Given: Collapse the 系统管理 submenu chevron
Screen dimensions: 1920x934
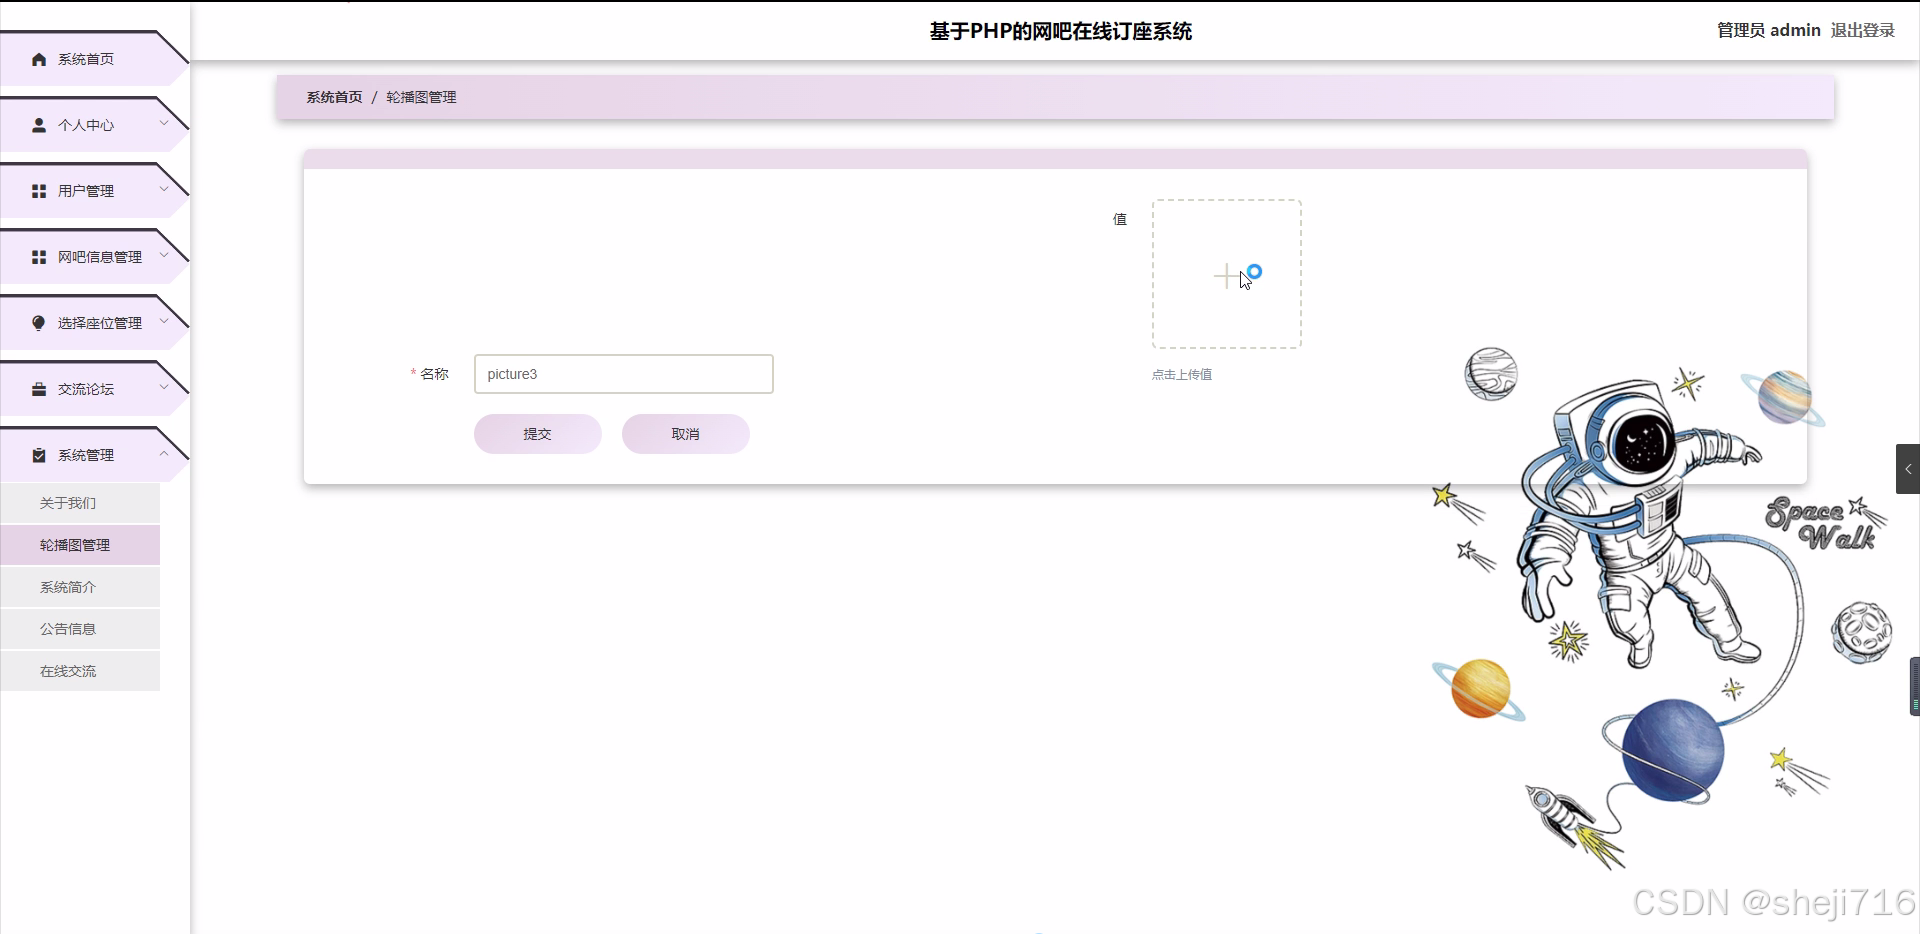Looking at the screenshot, I should coord(164,453).
